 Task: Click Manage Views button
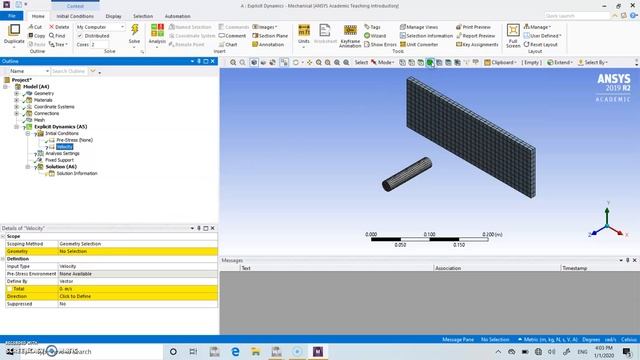[x=419, y=27]
